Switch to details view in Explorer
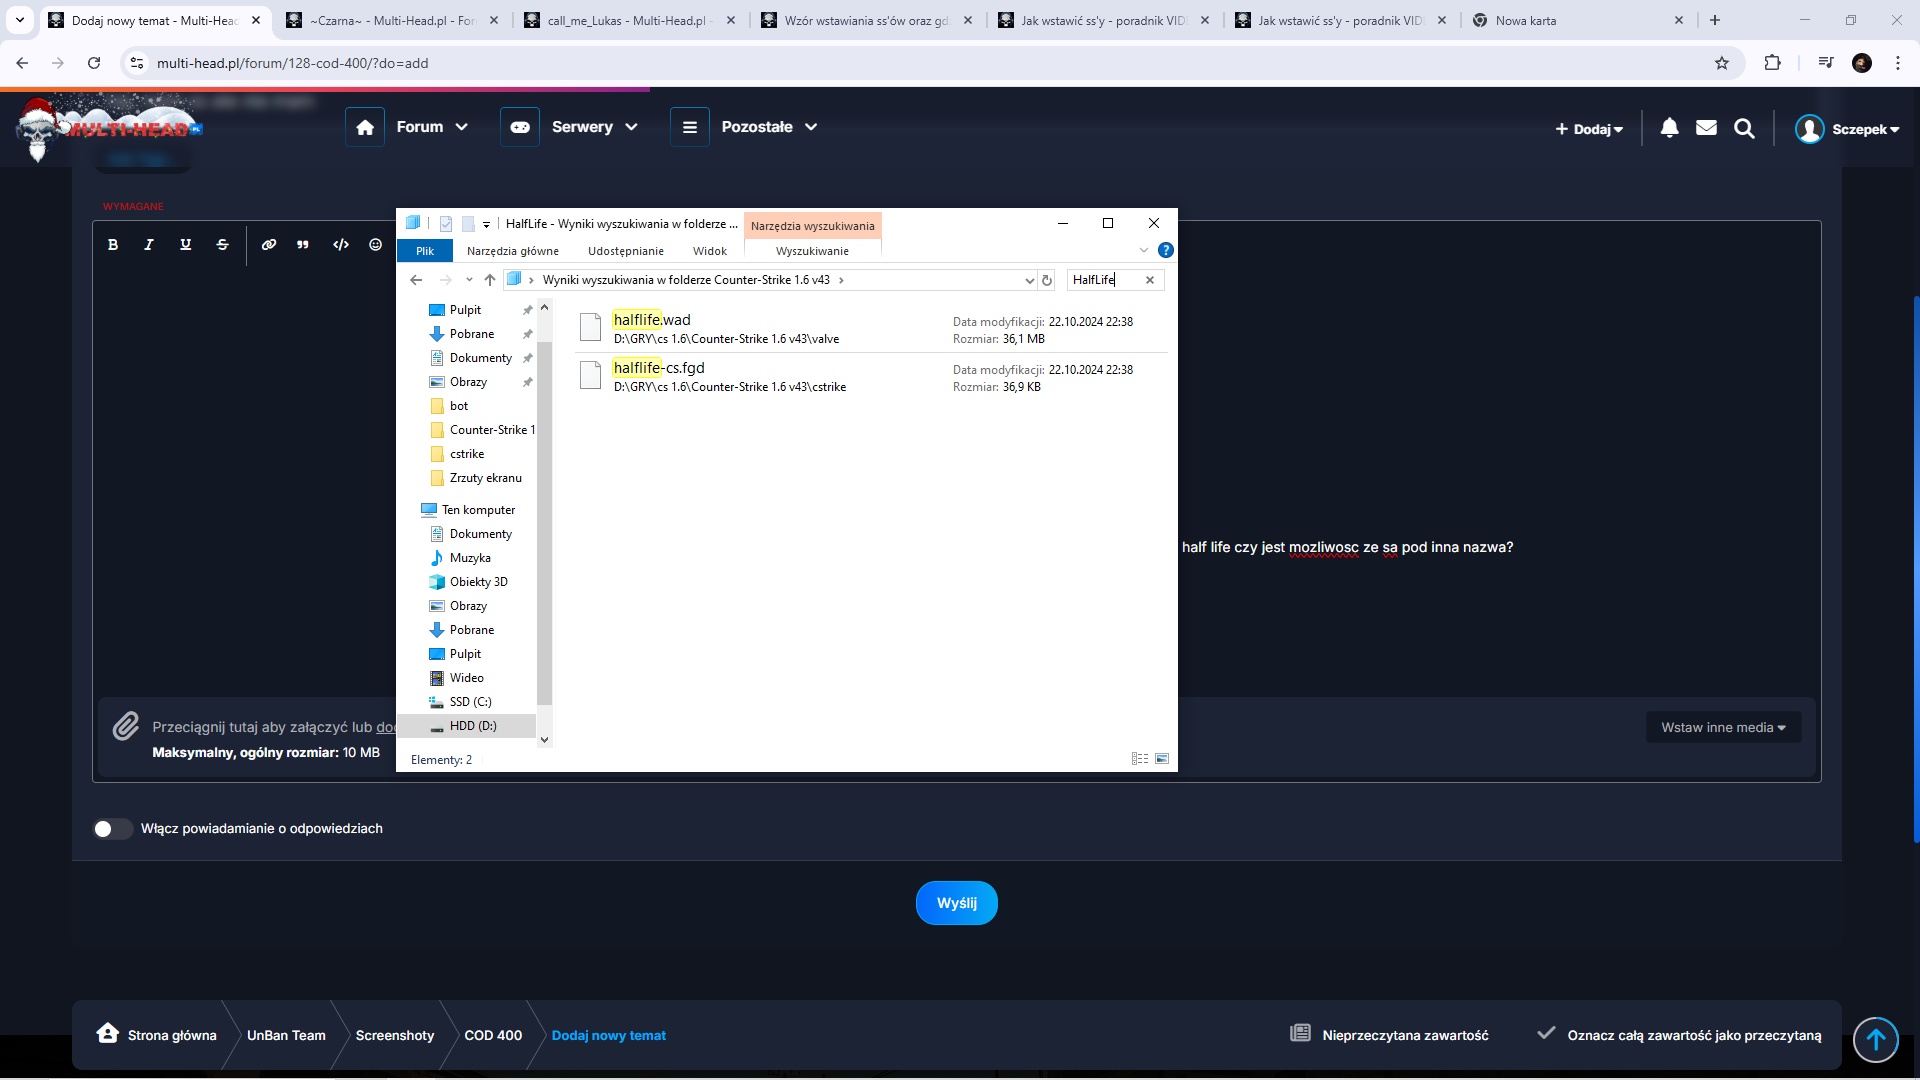This screenshot has height=1080, width=1920. coord(1139,759)
